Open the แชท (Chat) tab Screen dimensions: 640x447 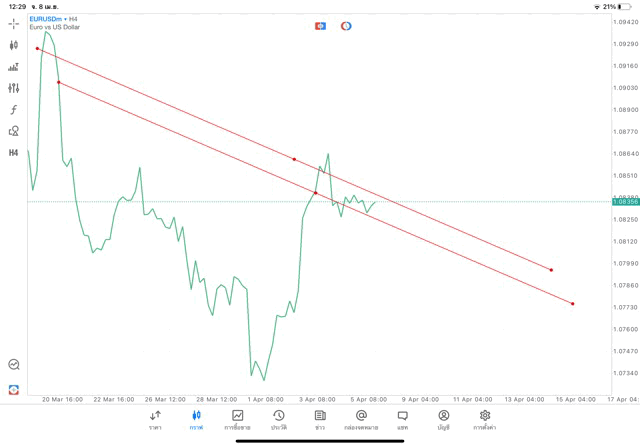click(x=402, y=419)
